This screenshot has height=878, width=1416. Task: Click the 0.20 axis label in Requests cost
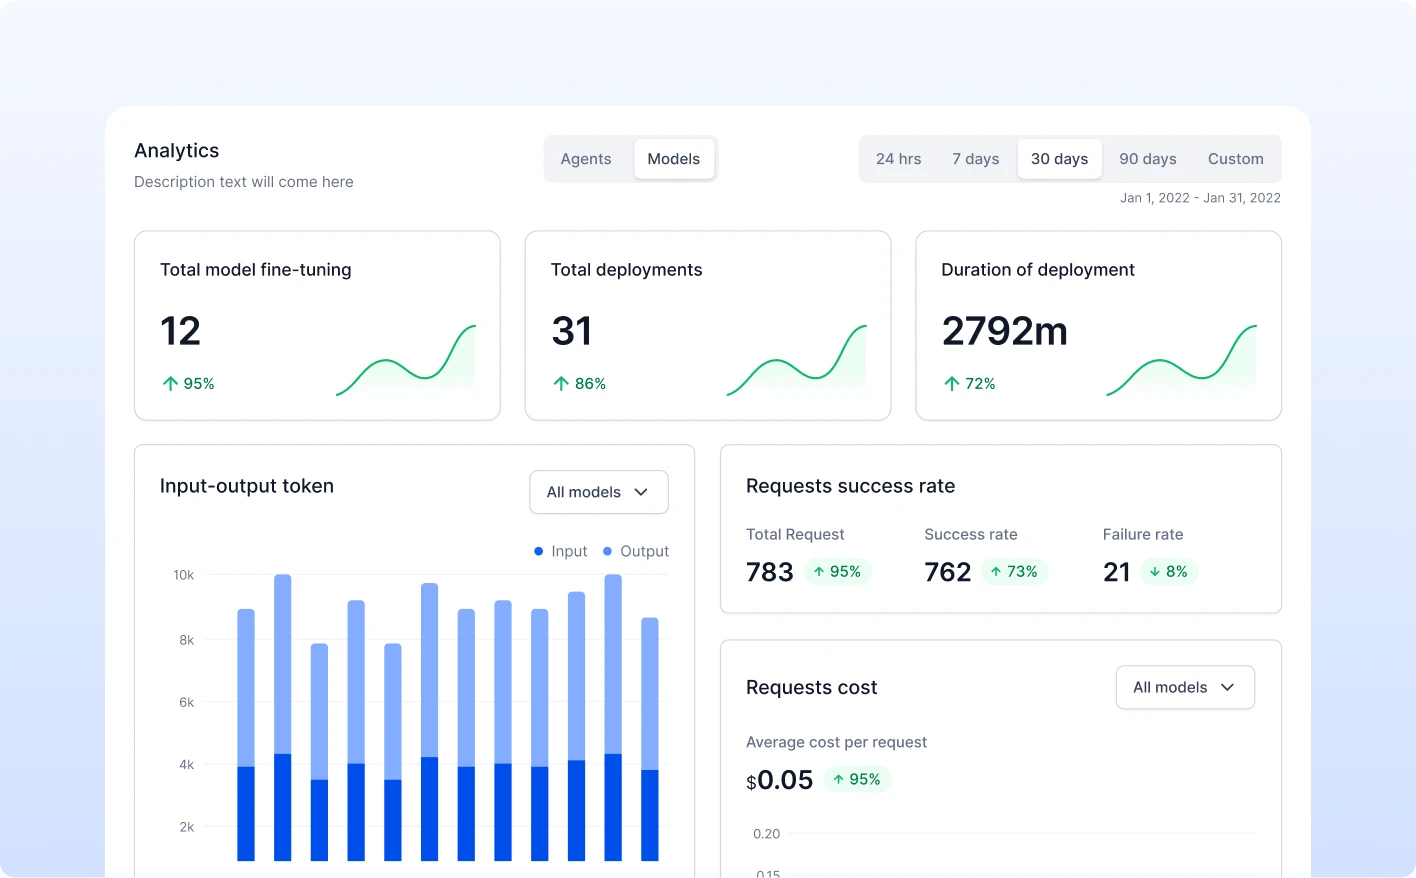pyautogui.click(x=767, y=834)
